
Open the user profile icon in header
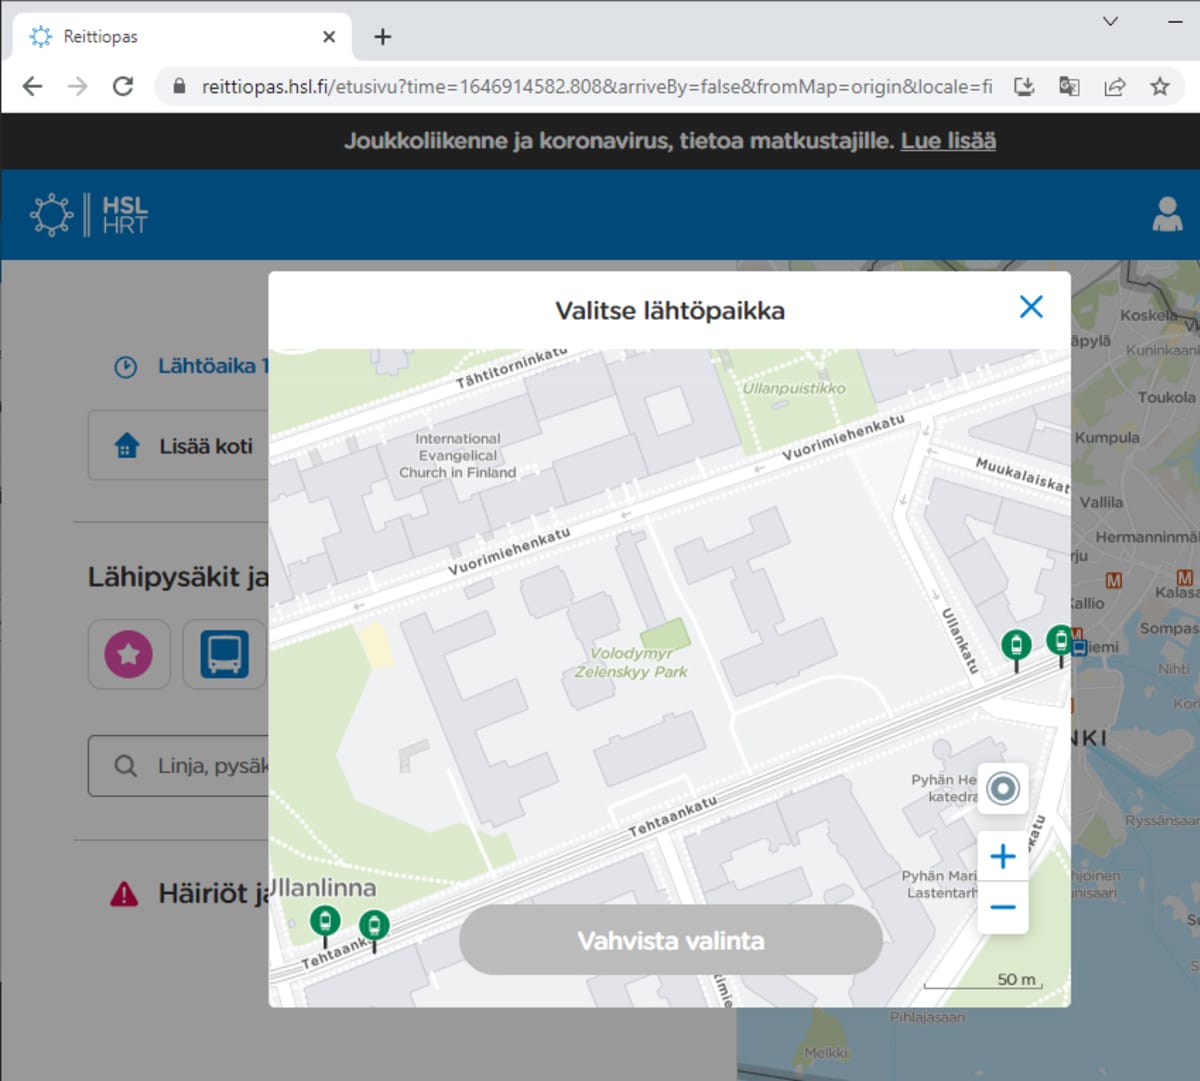point(1166,214)
